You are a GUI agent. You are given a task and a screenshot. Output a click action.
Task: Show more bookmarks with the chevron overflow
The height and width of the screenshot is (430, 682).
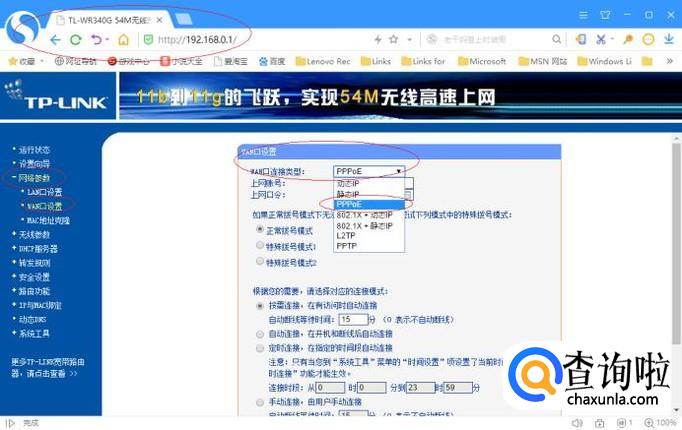[x=669, y=61]
